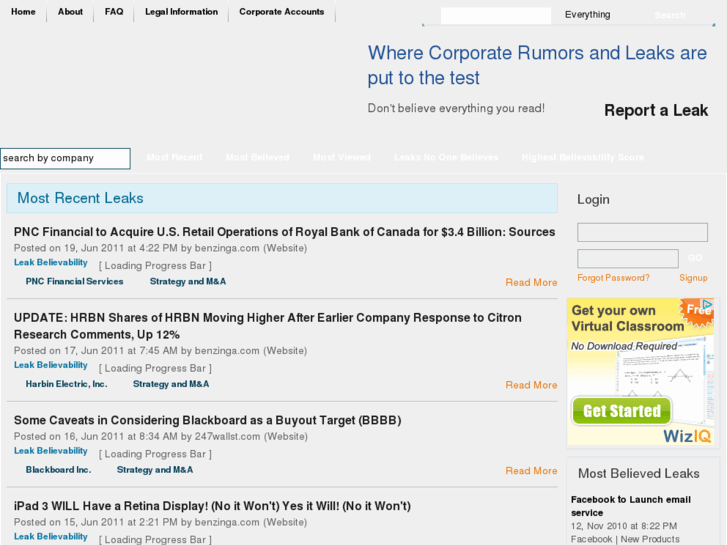Open the iPad 3 Retina Display headline
This screenshot has width=727, height=545.
coord(212,506)
